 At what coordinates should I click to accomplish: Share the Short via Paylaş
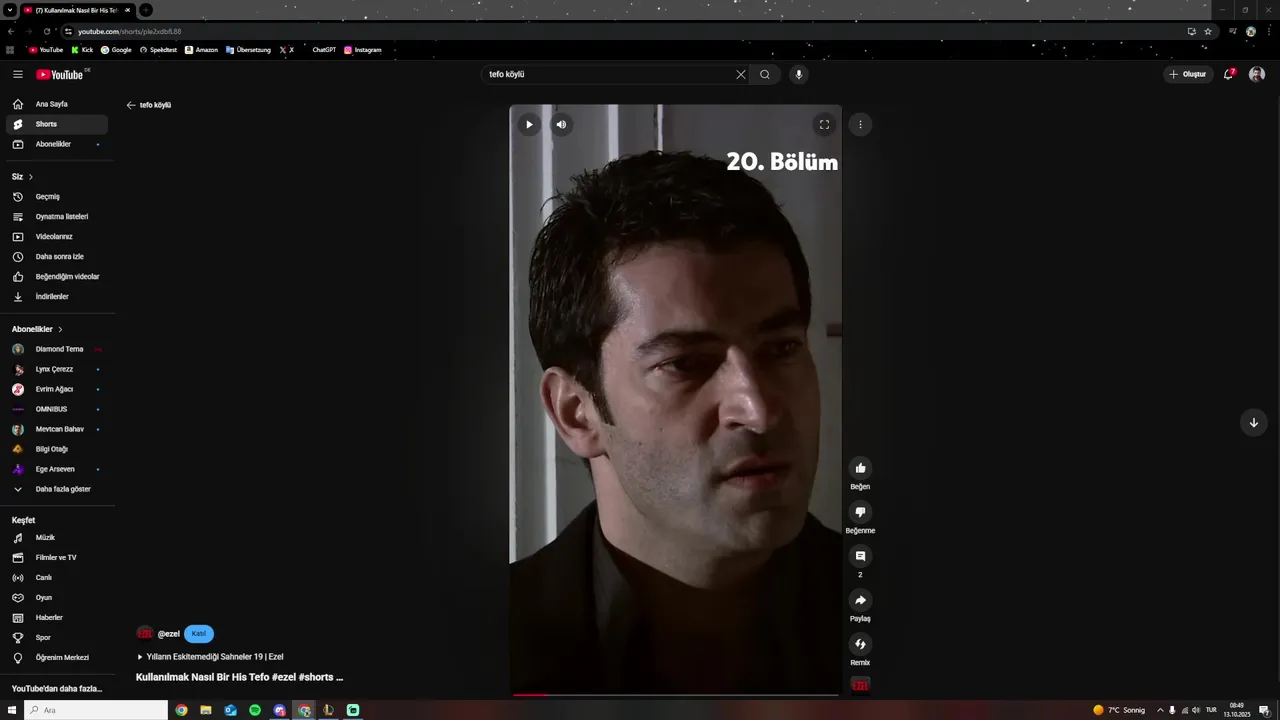coord(860,600)
